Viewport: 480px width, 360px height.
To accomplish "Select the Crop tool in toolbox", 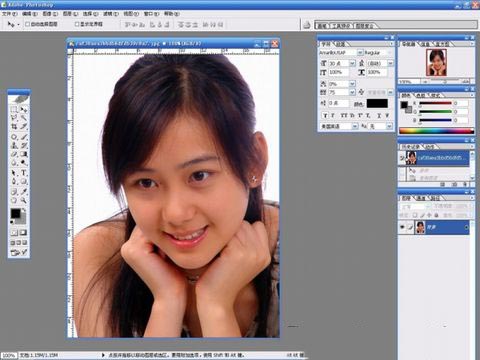I will click(14, 127).
